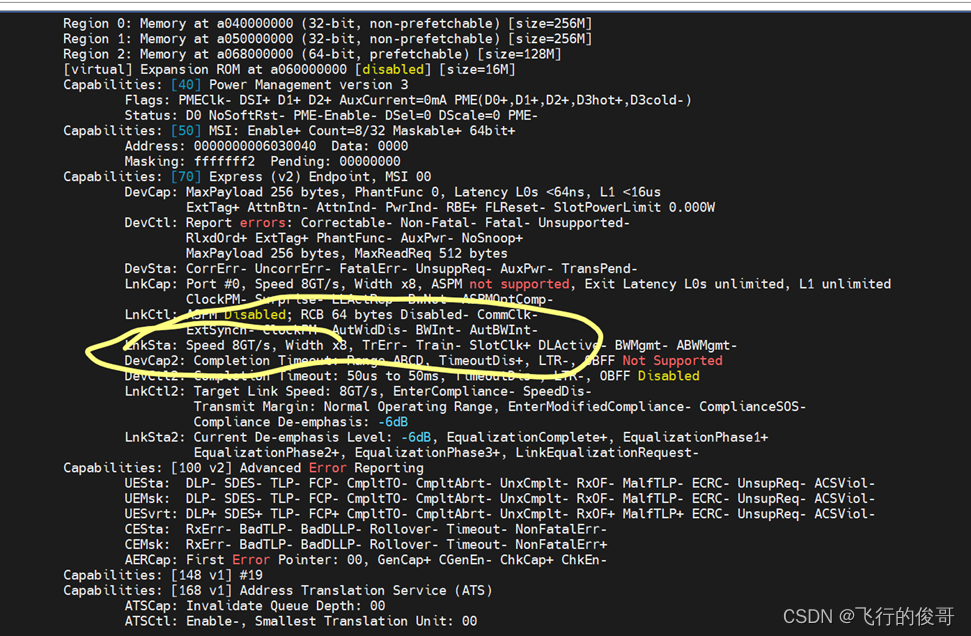Viewport: 971px width, 636px height.
Task: Click the 'UESta:' status line
Action: (x=500, y=483)
